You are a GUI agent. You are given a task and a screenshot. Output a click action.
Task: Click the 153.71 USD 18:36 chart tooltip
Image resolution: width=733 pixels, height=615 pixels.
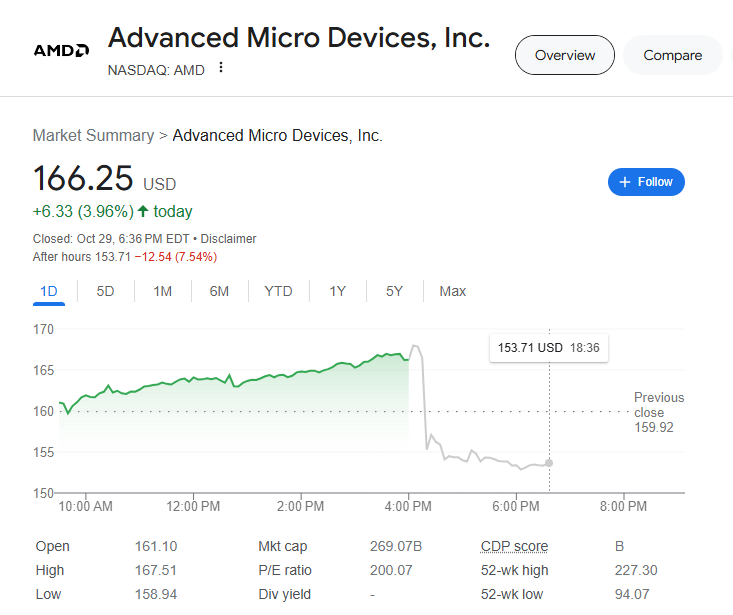(549, 348)
